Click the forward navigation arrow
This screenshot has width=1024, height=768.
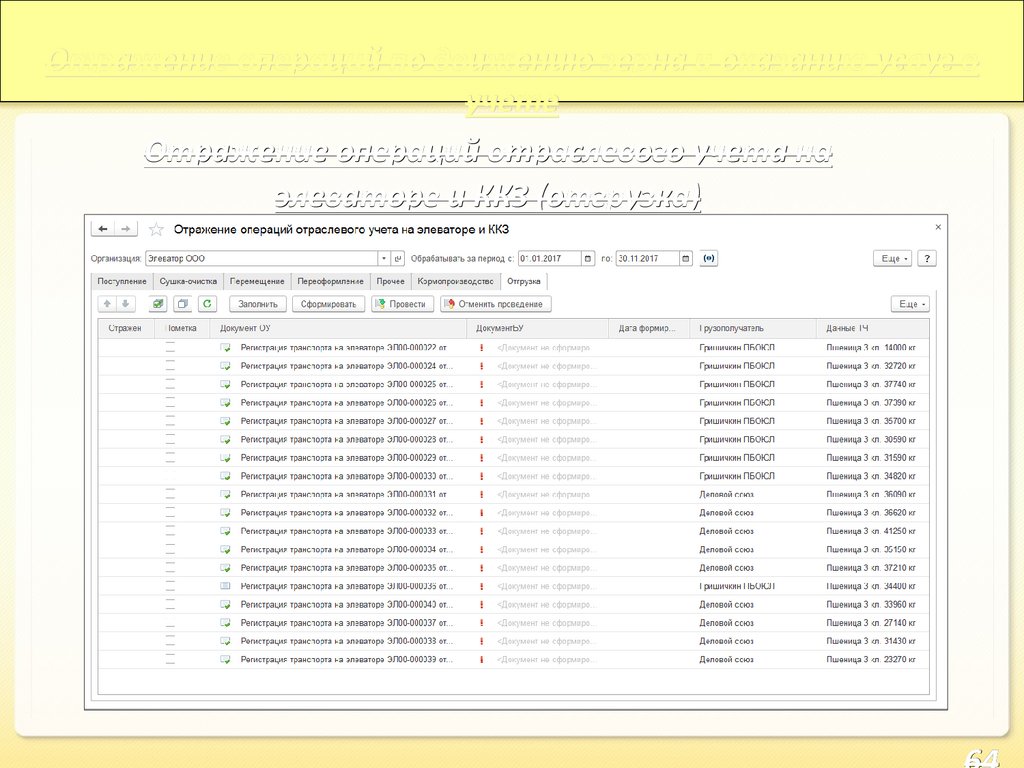pos(125,229)
